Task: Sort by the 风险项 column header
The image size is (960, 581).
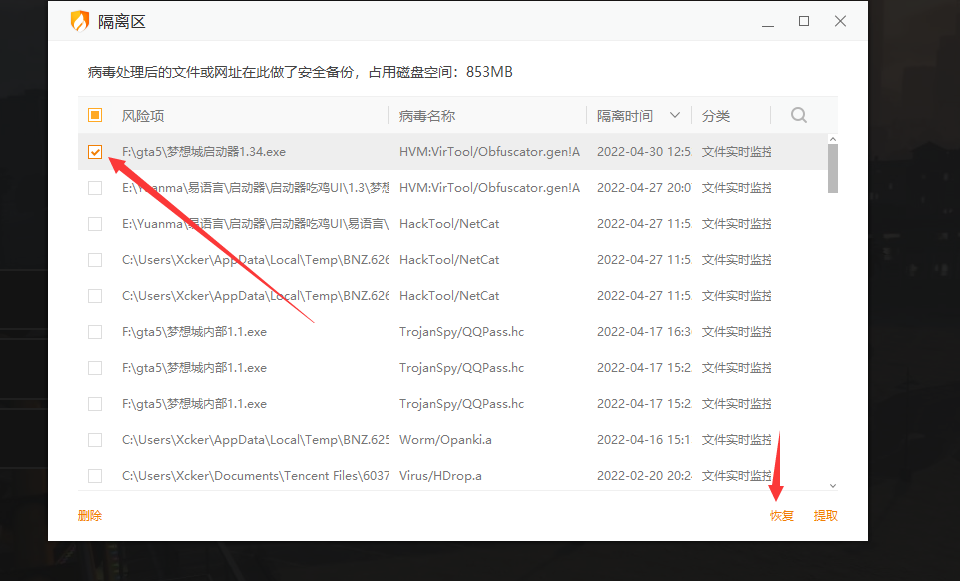Action: [x=143, y=116]
